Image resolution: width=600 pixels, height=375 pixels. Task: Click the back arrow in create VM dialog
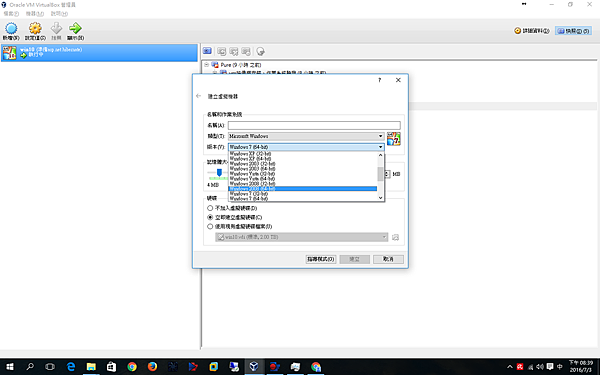coord(198,96)
